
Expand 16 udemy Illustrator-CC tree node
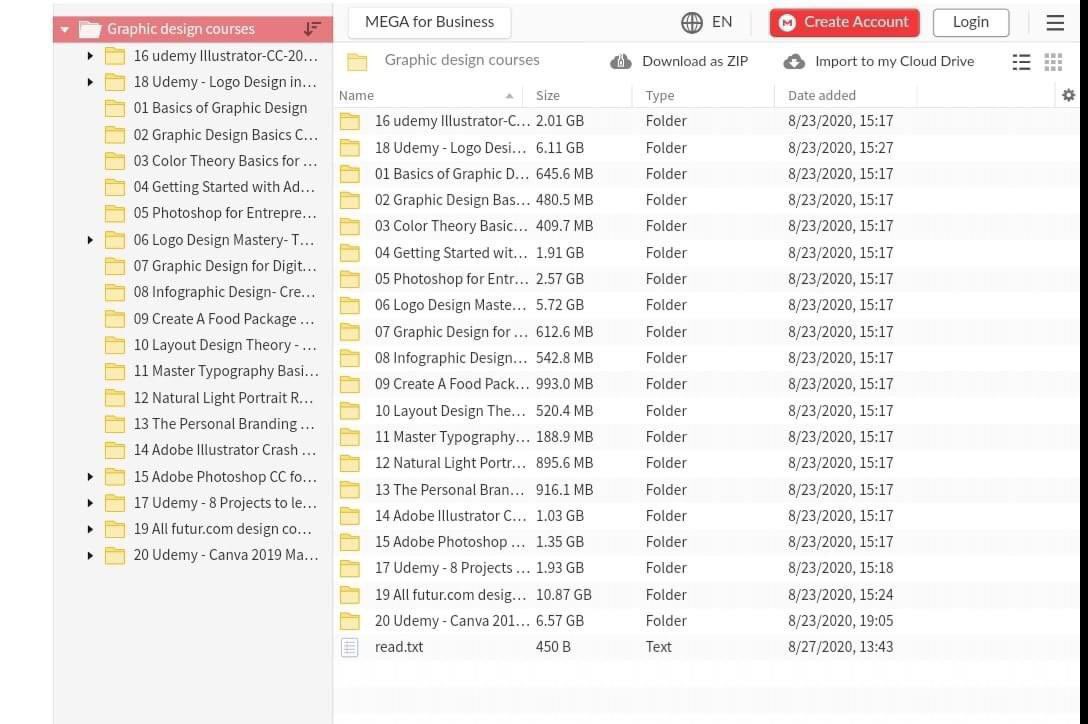[90, 56]
